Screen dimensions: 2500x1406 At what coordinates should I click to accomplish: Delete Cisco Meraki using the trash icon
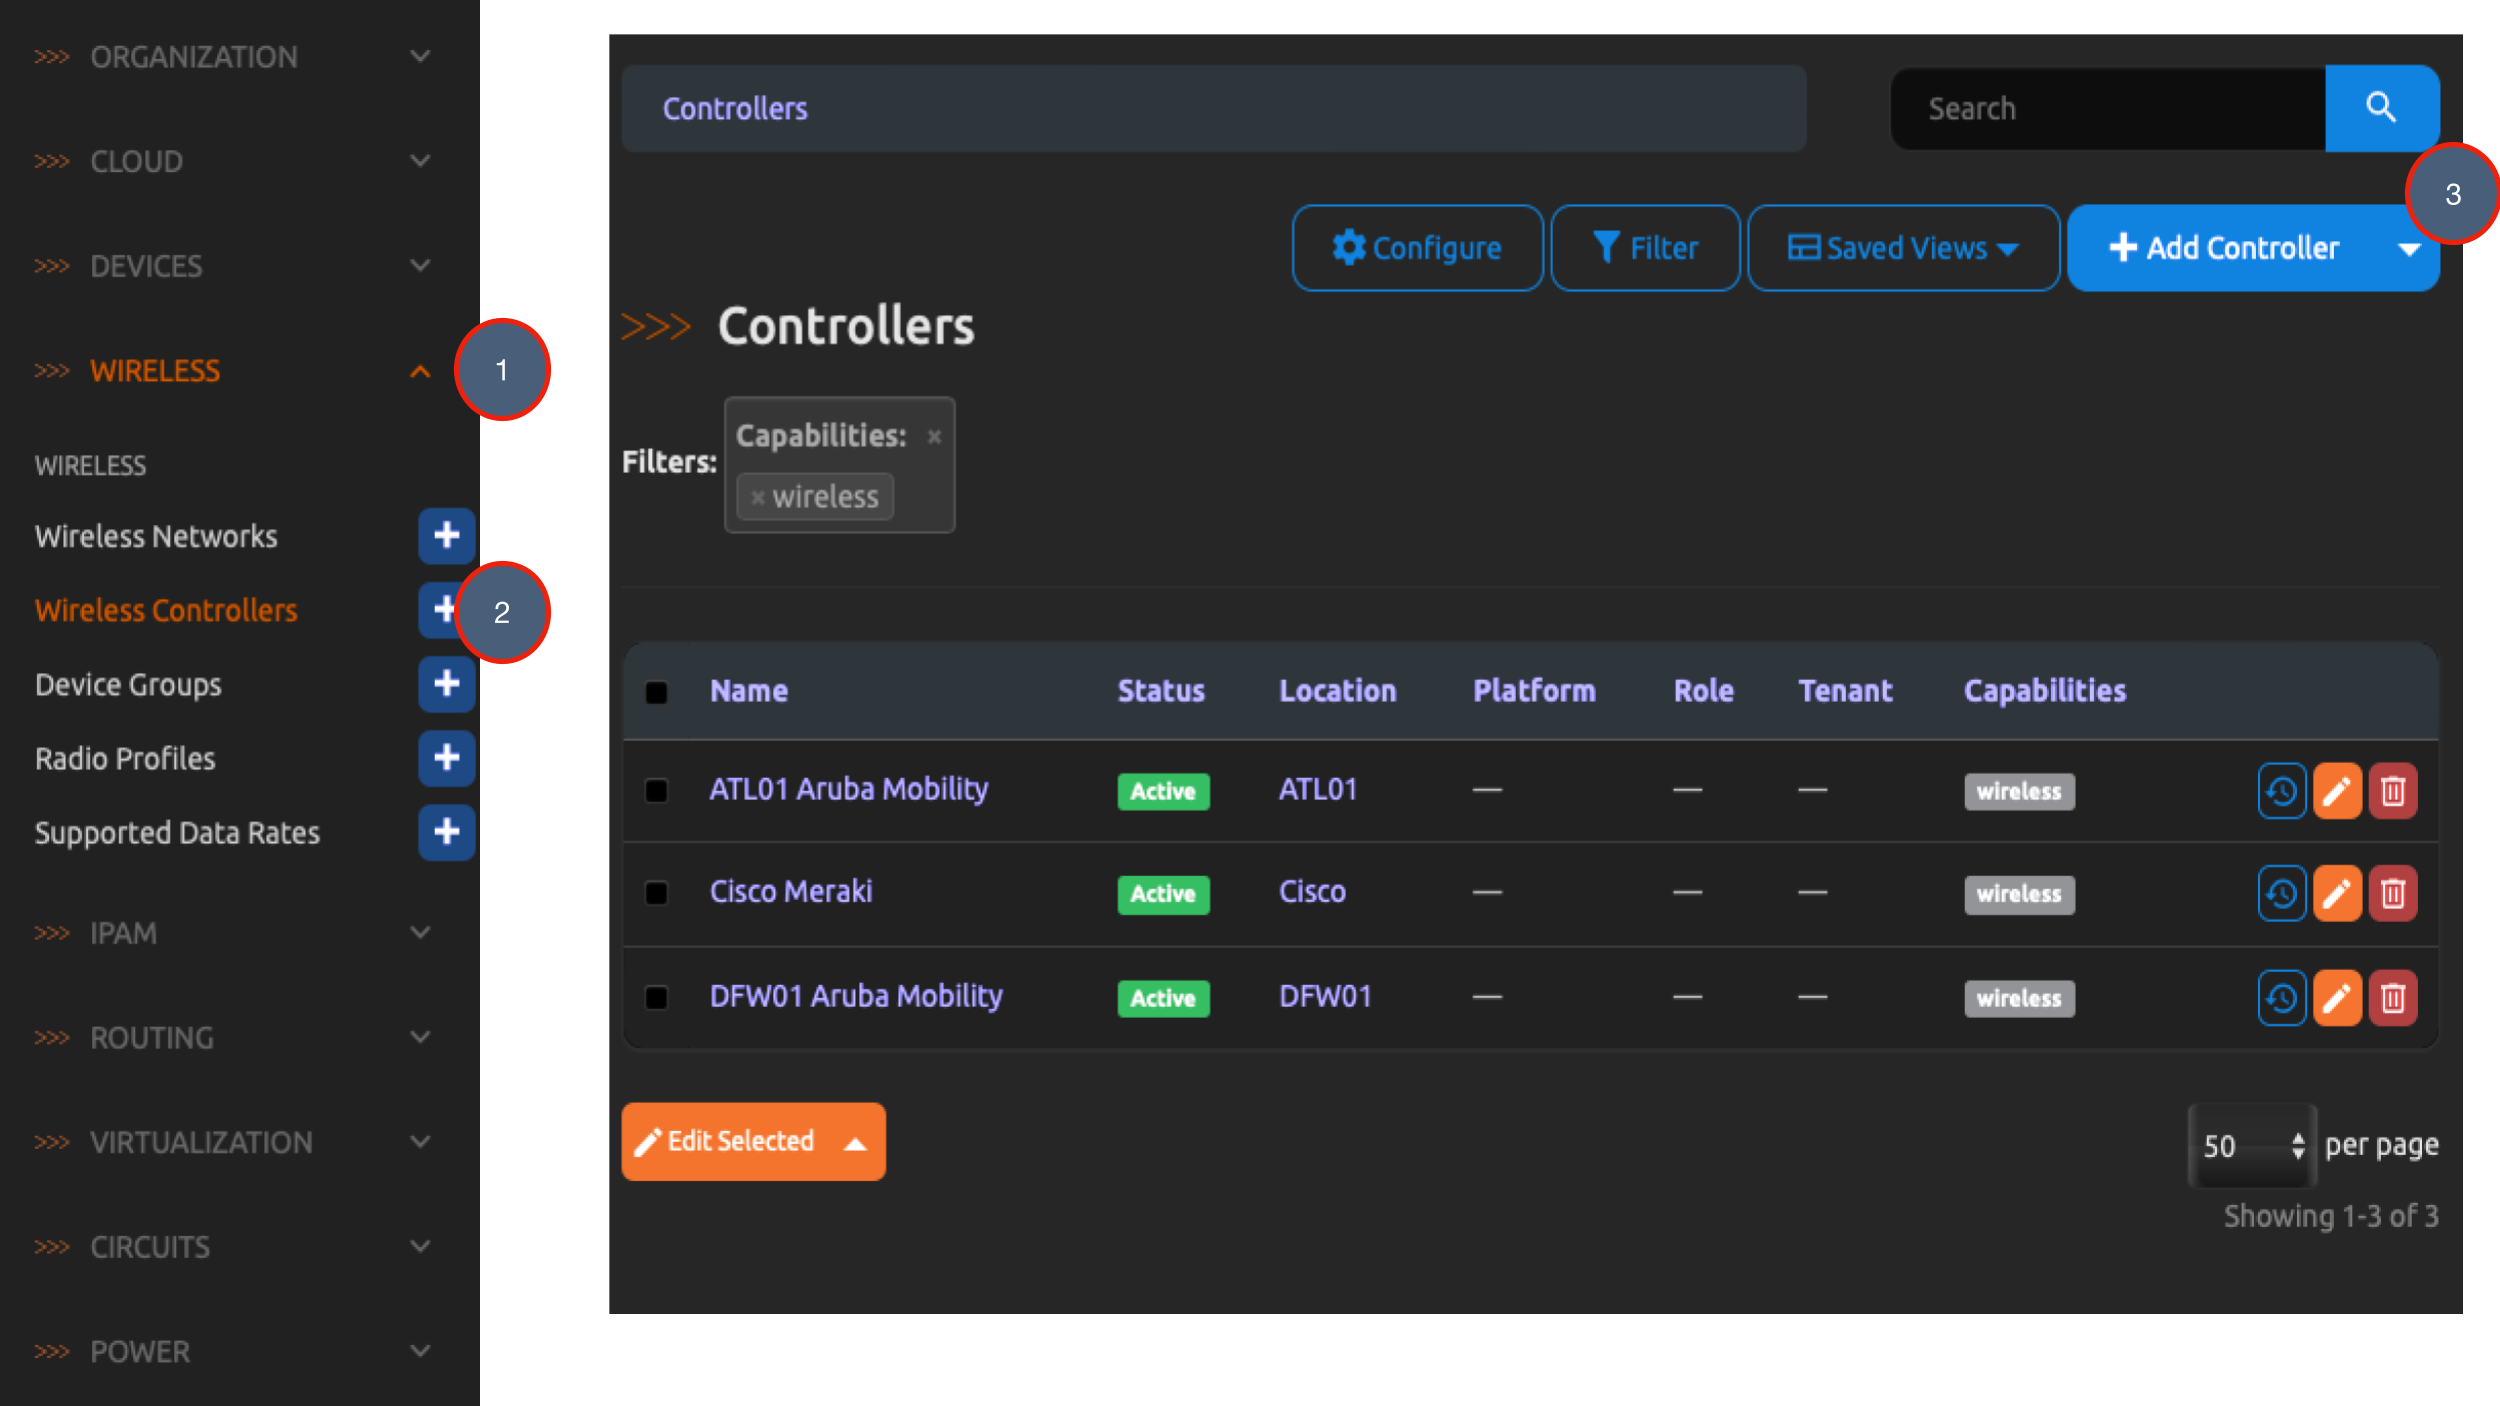coord(2394,893)
